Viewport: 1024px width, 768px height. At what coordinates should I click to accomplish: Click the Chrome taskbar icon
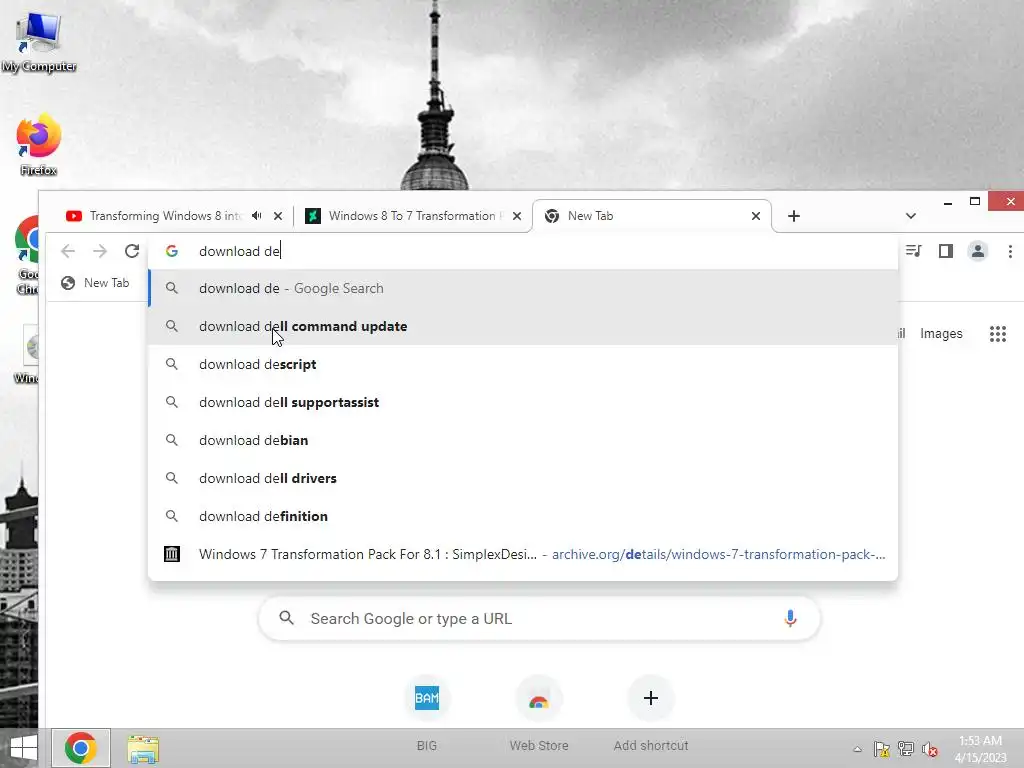click(80, 748)
